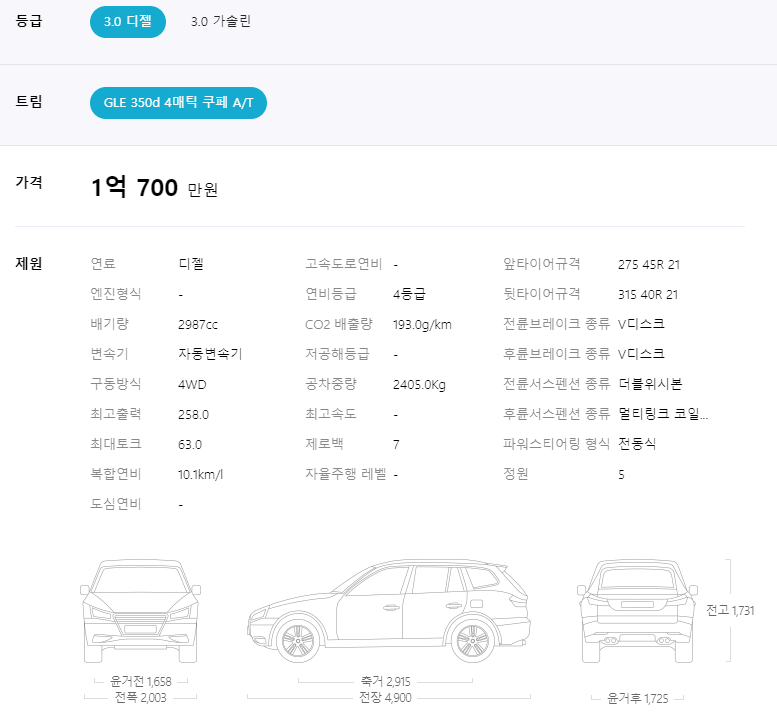
Task: Click the 제로백 value 7
Action: [x=396, y=445]
